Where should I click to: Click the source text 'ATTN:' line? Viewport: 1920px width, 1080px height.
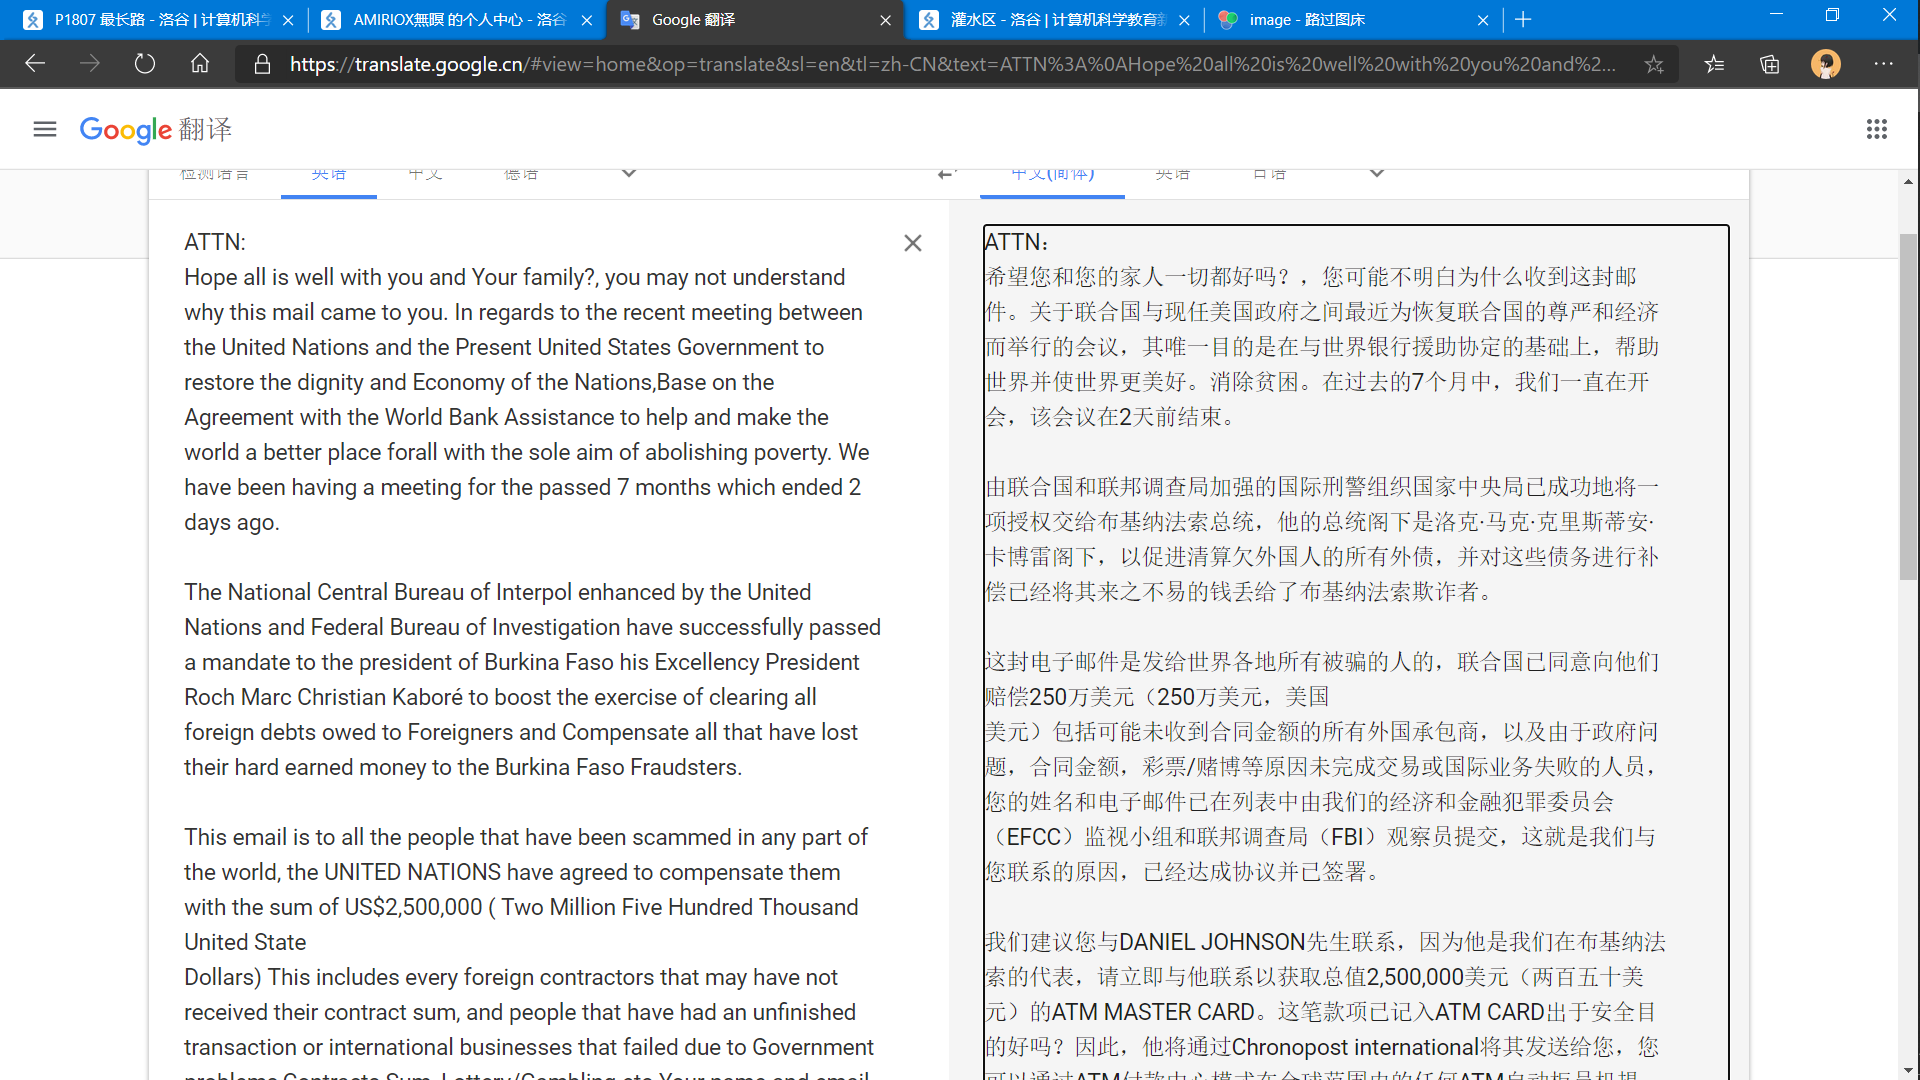pos(215,242)
